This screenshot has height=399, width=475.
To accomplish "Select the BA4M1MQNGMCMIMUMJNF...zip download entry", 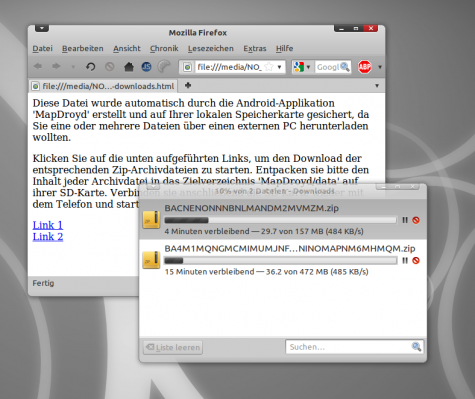I will coord(283,260).
